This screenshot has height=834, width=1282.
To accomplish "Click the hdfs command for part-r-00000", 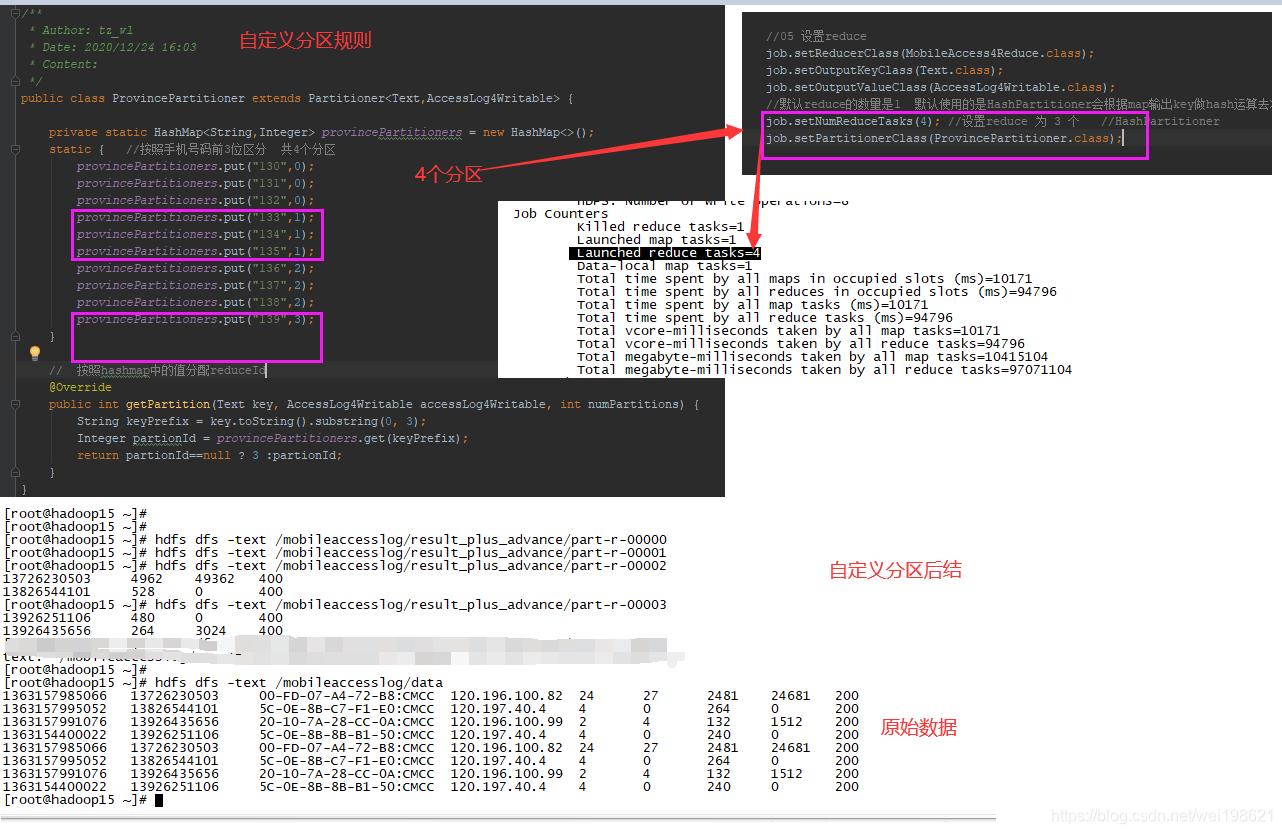I will point(410,540).
